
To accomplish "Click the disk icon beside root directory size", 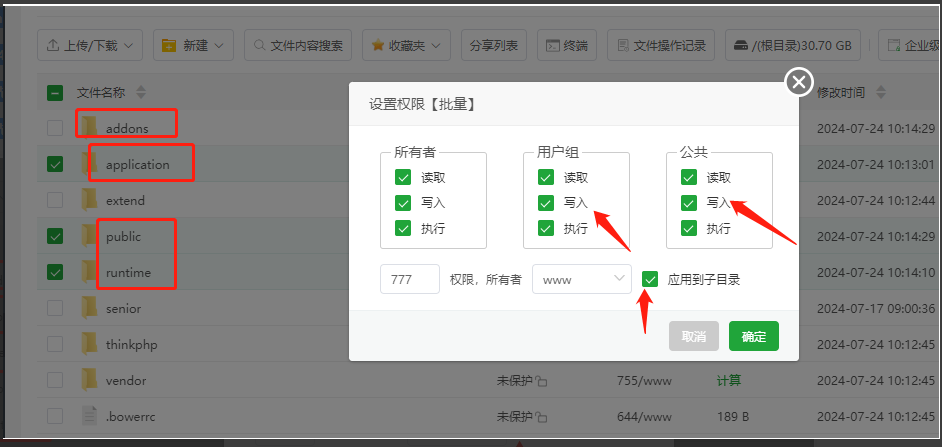I will (741, 46).
